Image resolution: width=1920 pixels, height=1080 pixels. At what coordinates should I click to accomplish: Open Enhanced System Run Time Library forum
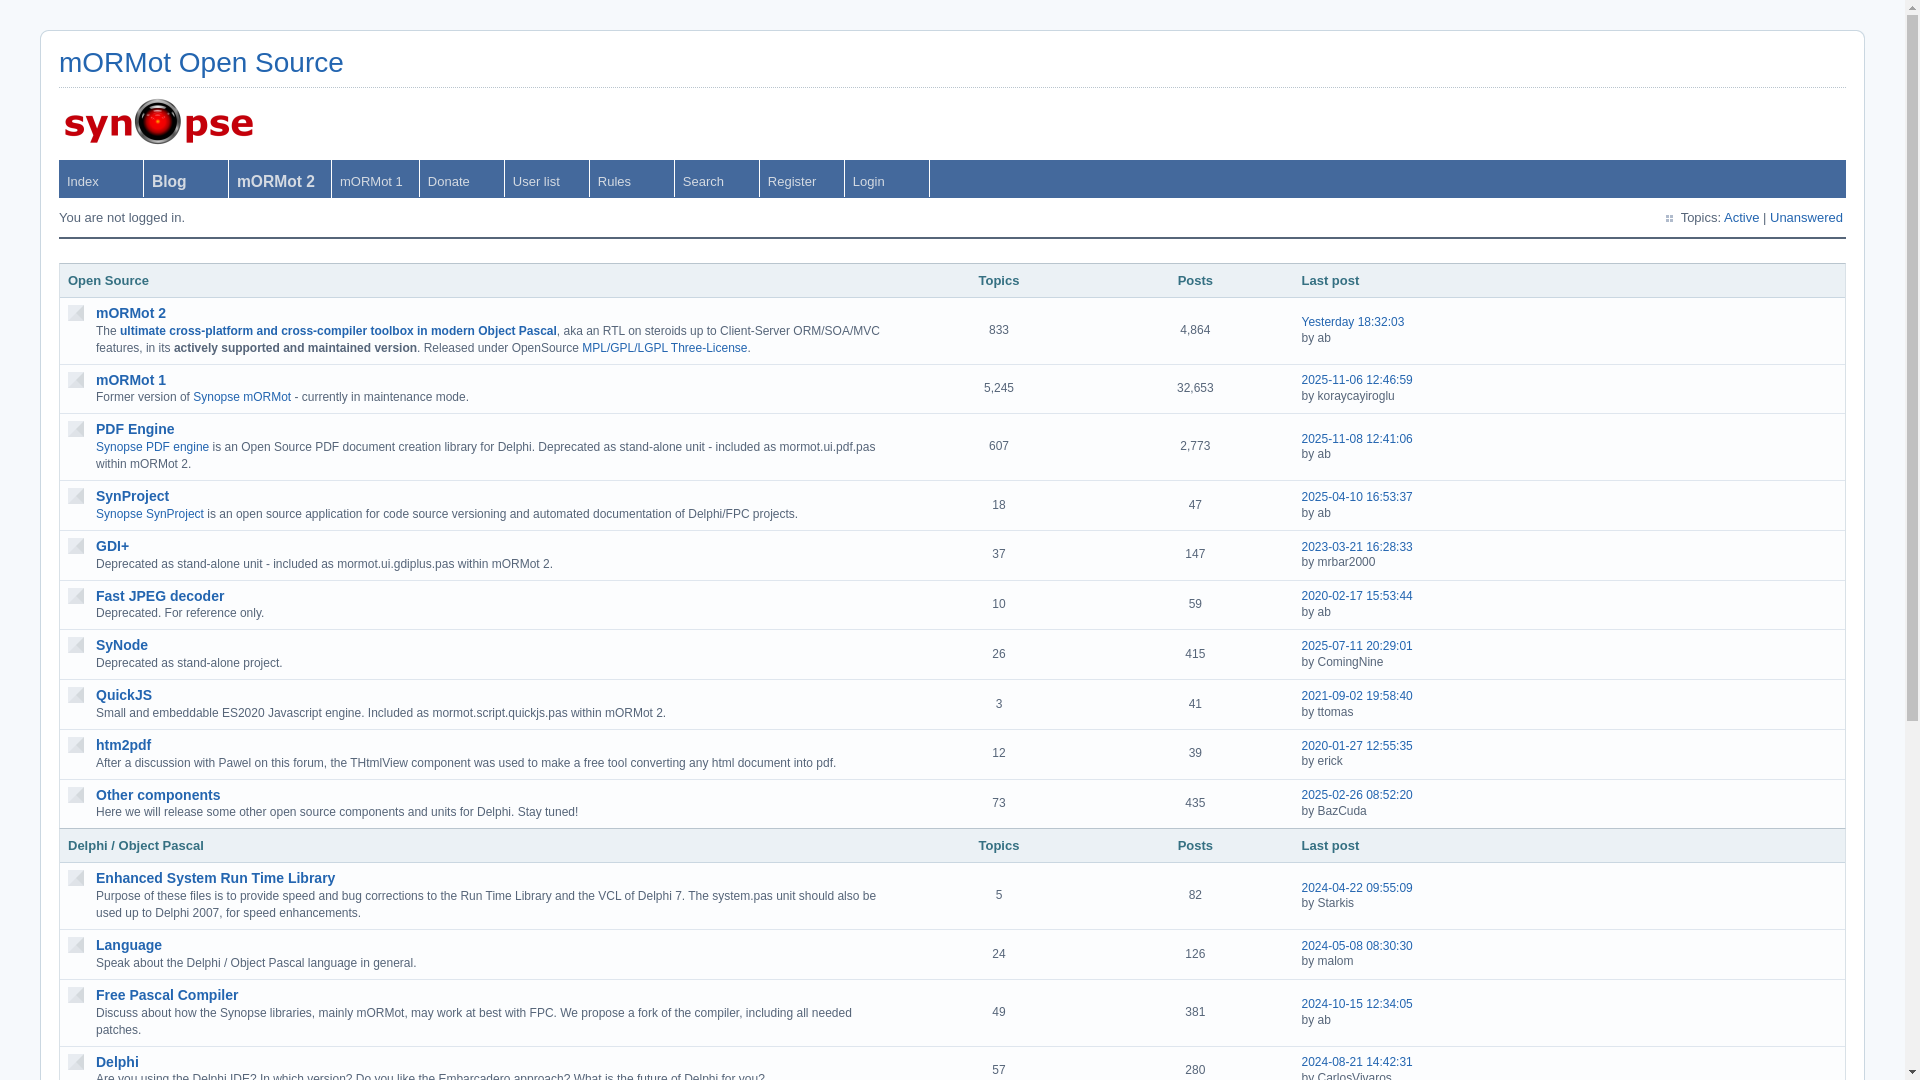[x=215, y=878]
